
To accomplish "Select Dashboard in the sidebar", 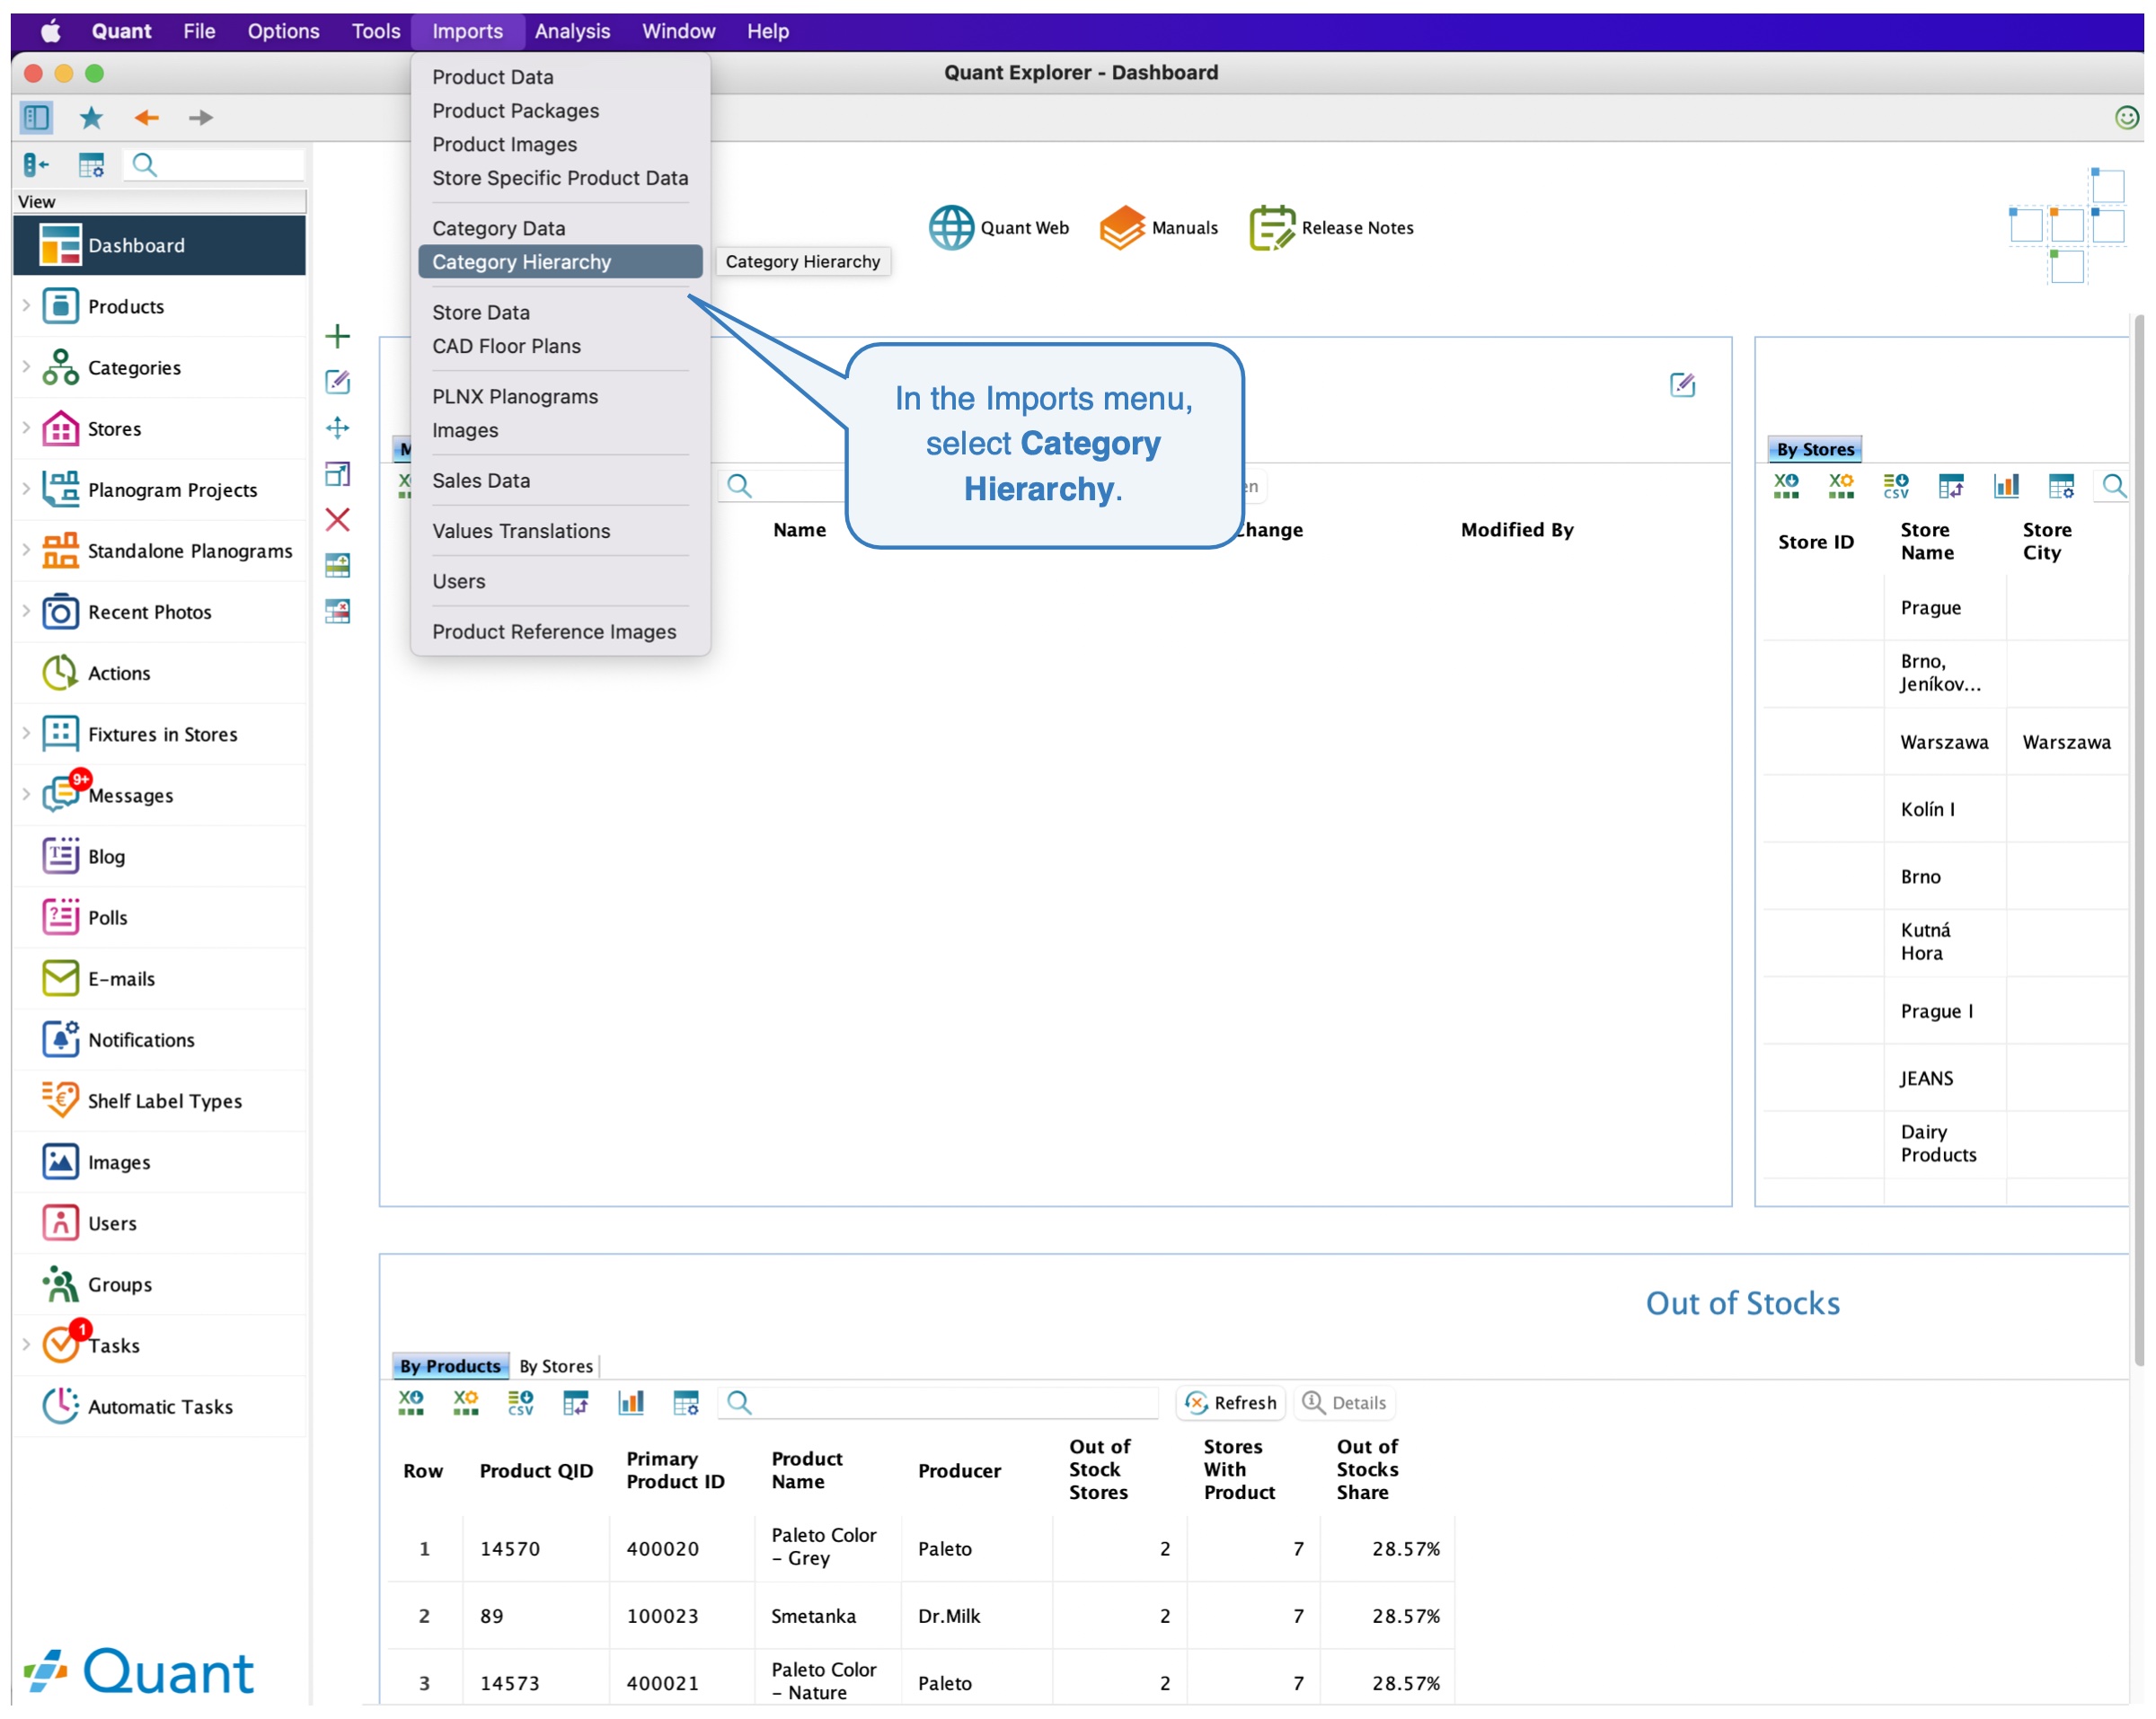I will coord(160,245).
